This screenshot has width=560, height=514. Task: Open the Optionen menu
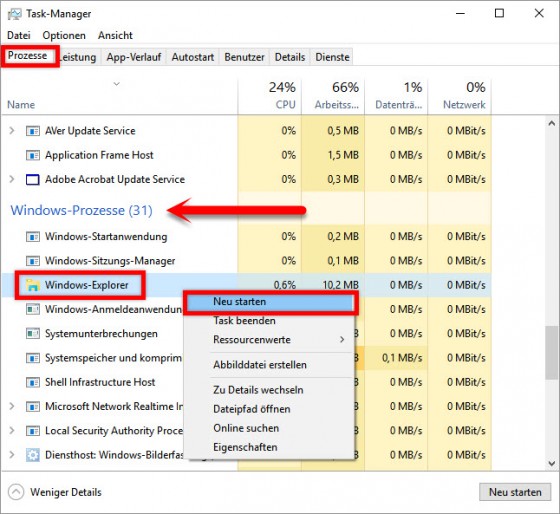coord(64,35)
